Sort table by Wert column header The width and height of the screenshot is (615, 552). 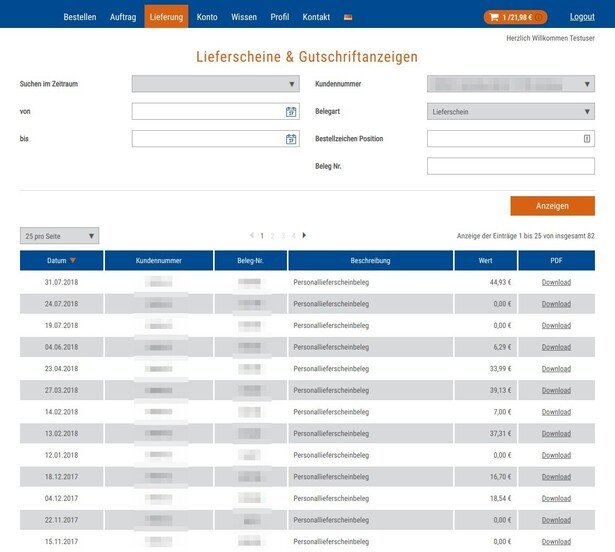485,261
